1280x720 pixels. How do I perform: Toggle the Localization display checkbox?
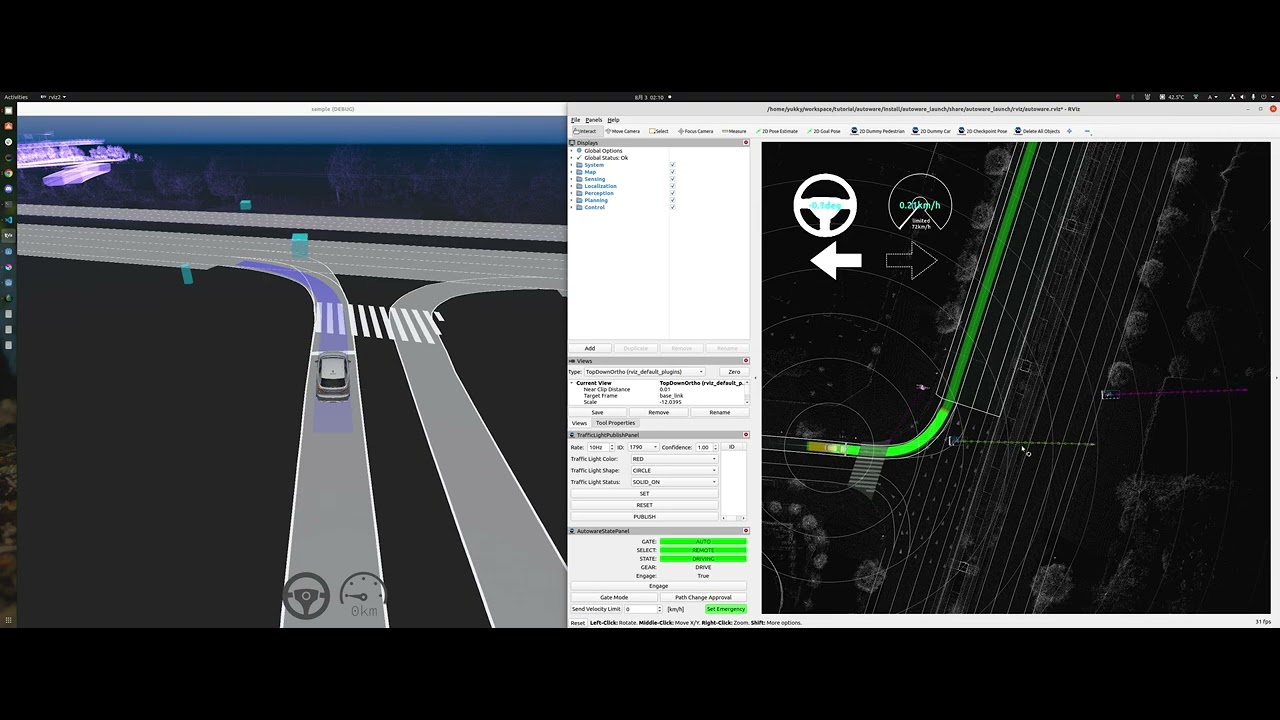click(x=672, y=186)
